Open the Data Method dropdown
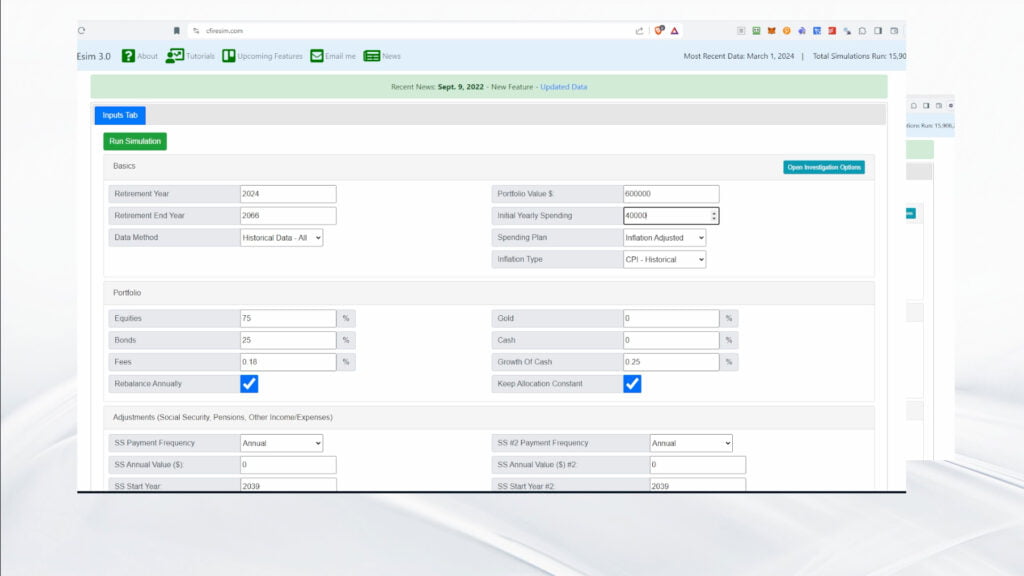 281,238
